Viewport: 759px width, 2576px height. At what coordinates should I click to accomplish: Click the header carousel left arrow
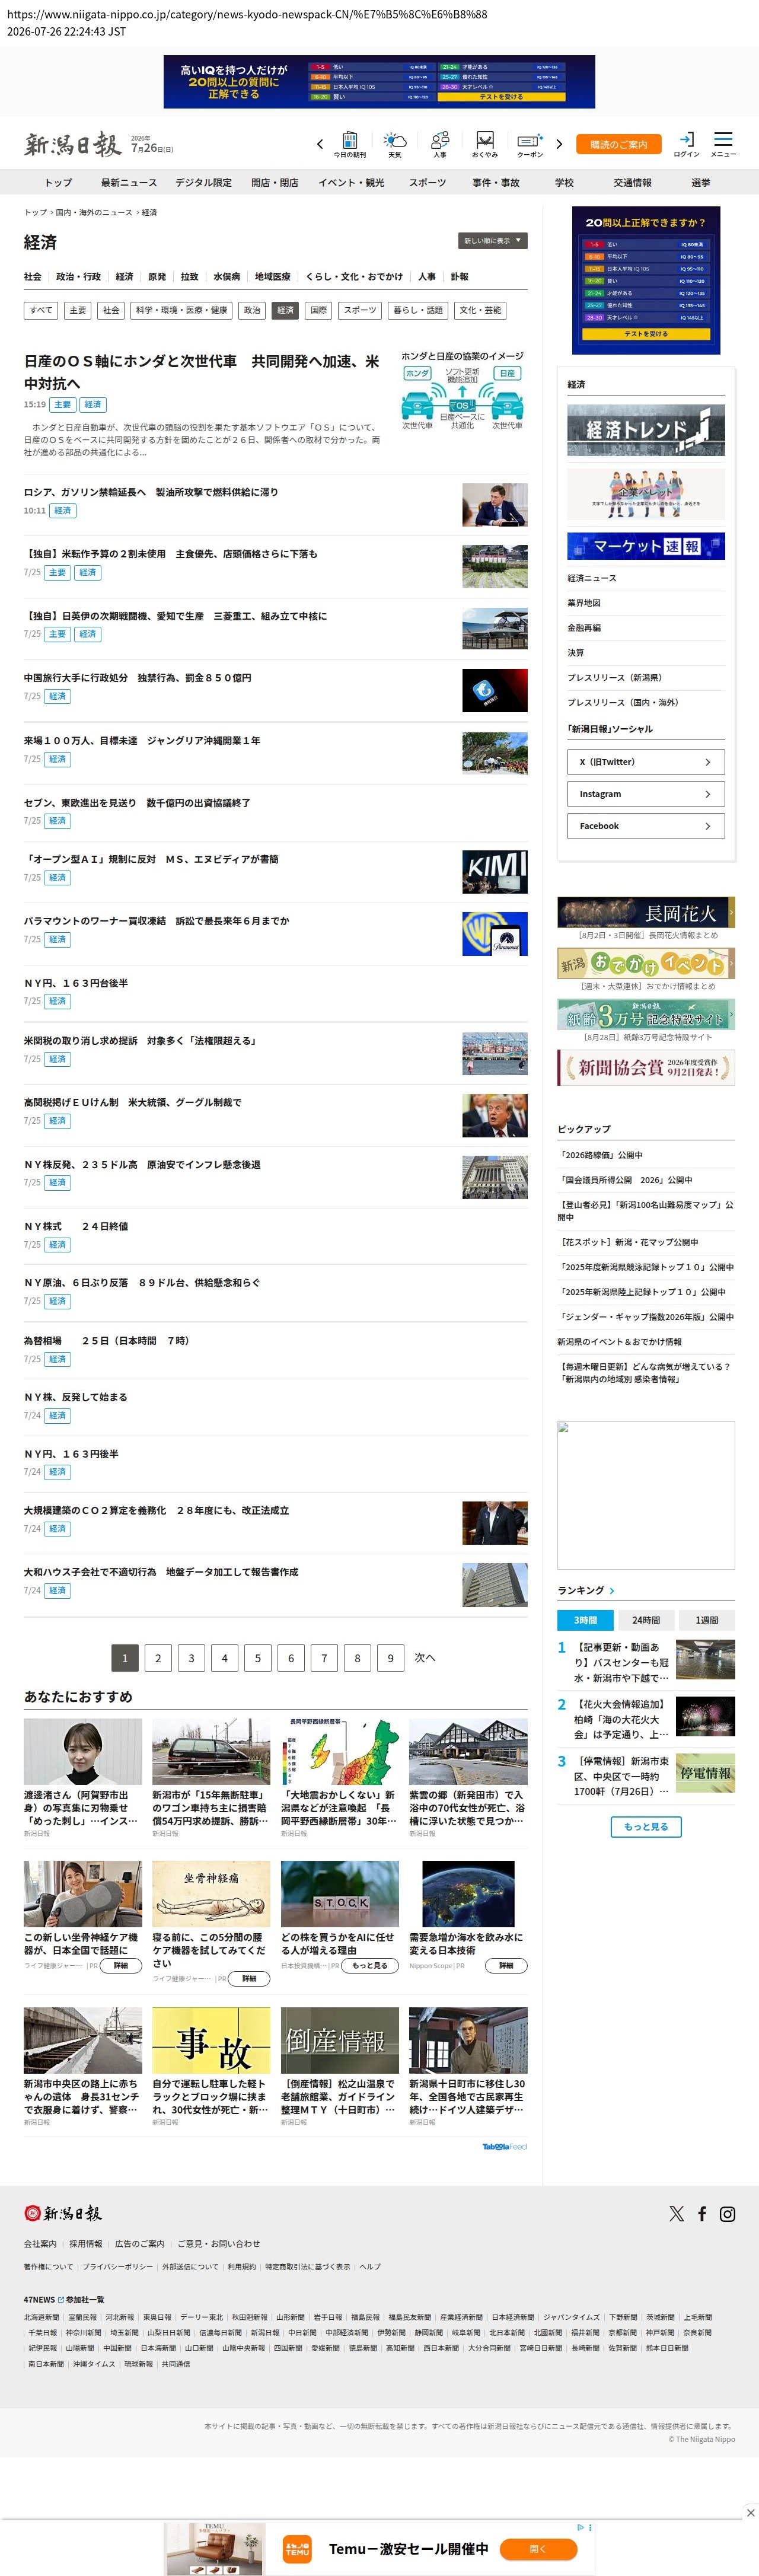coord(320,144)
